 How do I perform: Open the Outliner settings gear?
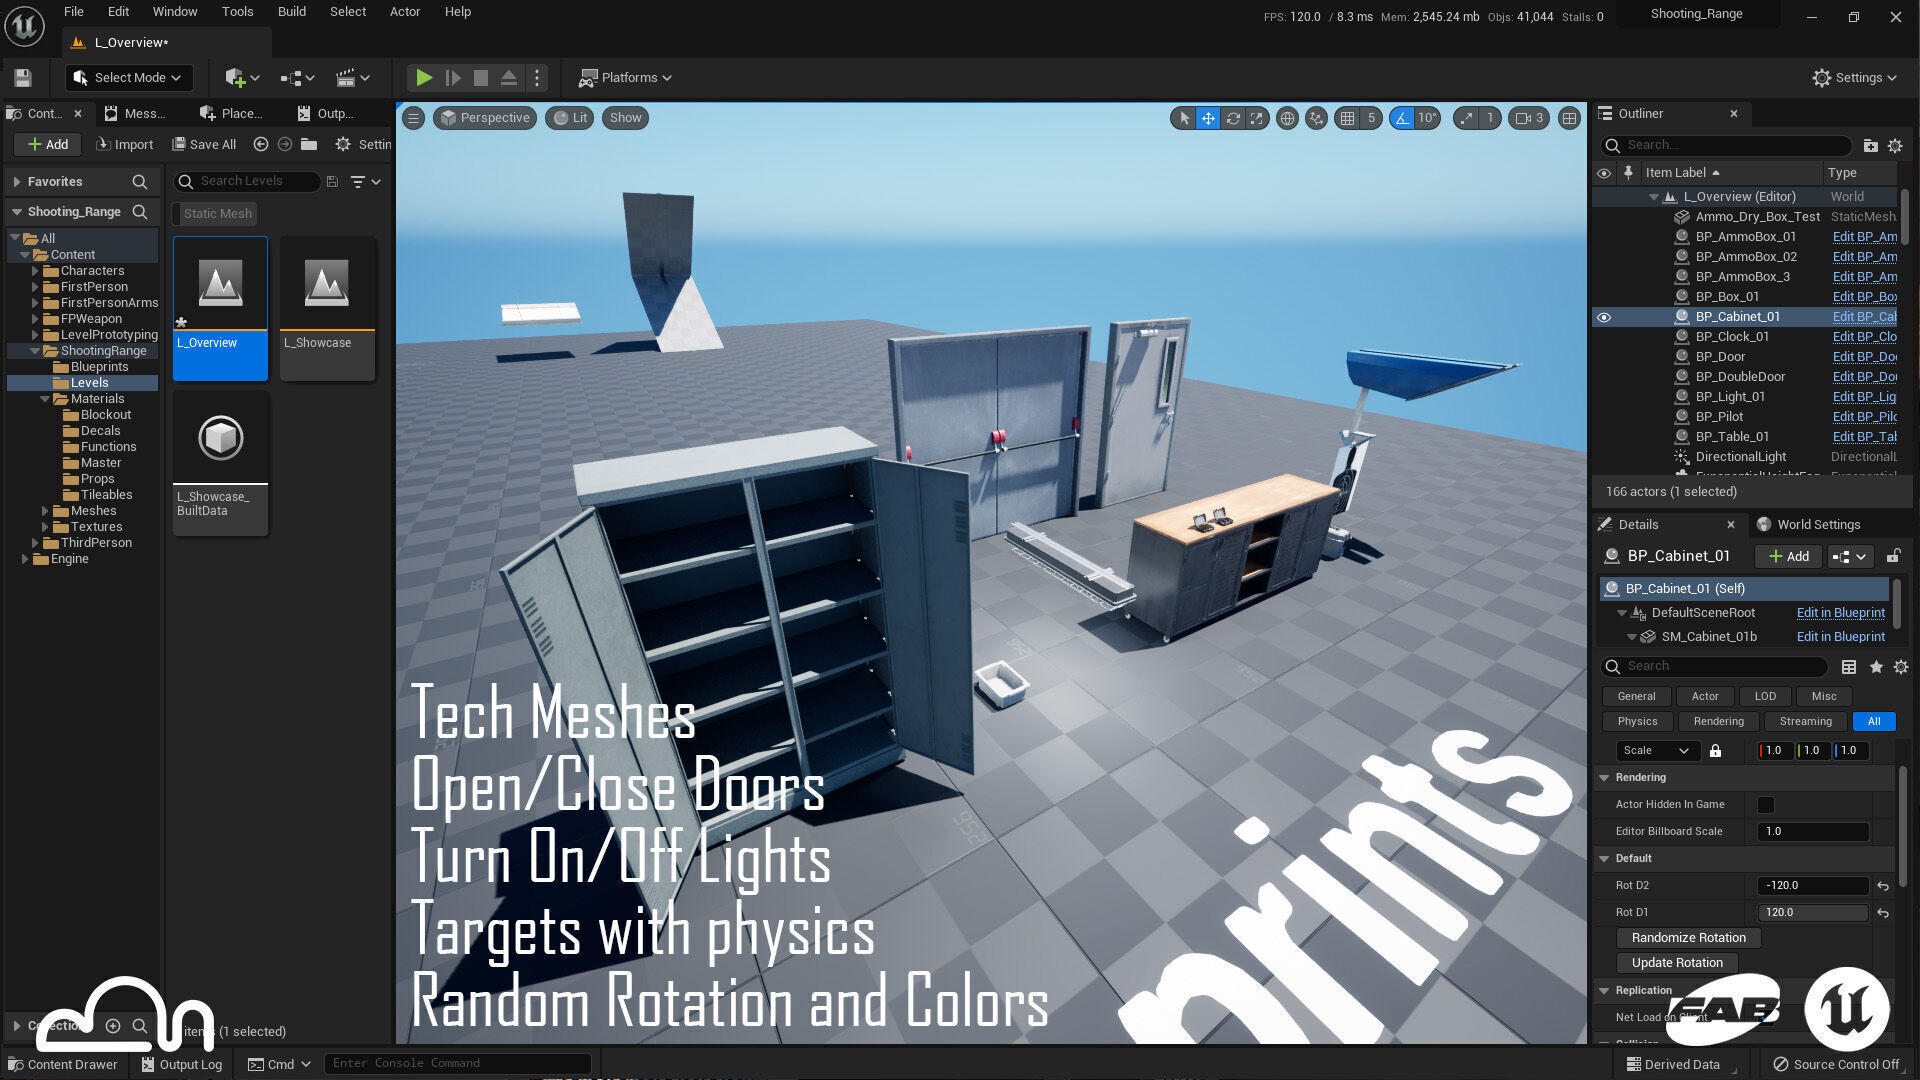[x=1895, y=146]
